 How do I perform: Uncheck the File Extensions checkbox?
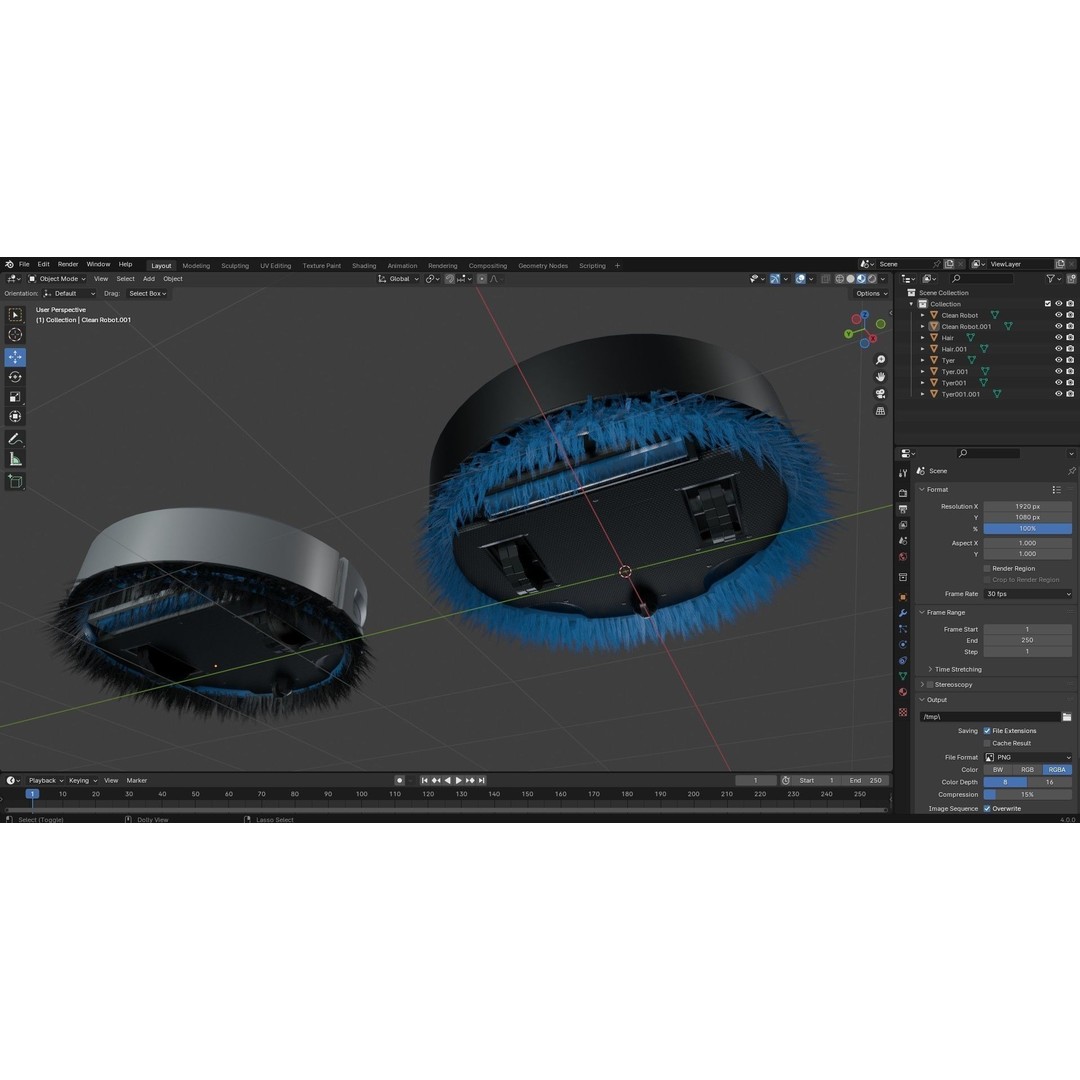point(987,731)
